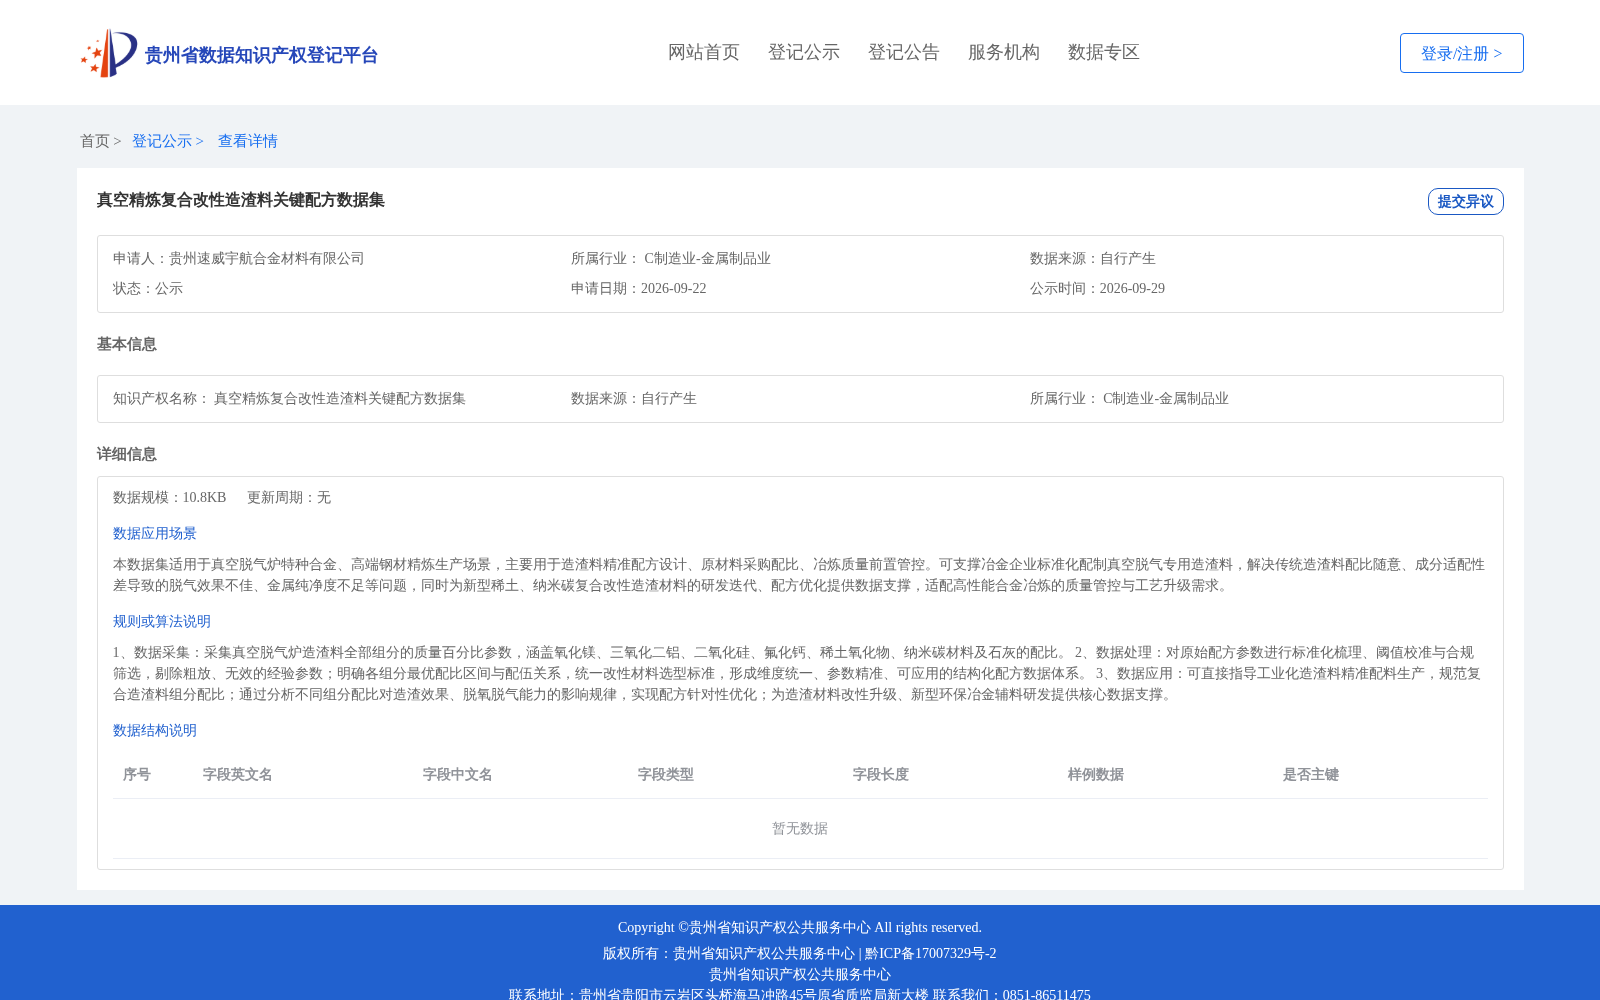Click the 样例数据 column header
This screenshot has width=1600, height=1000.
click(x=1096, y=774)
